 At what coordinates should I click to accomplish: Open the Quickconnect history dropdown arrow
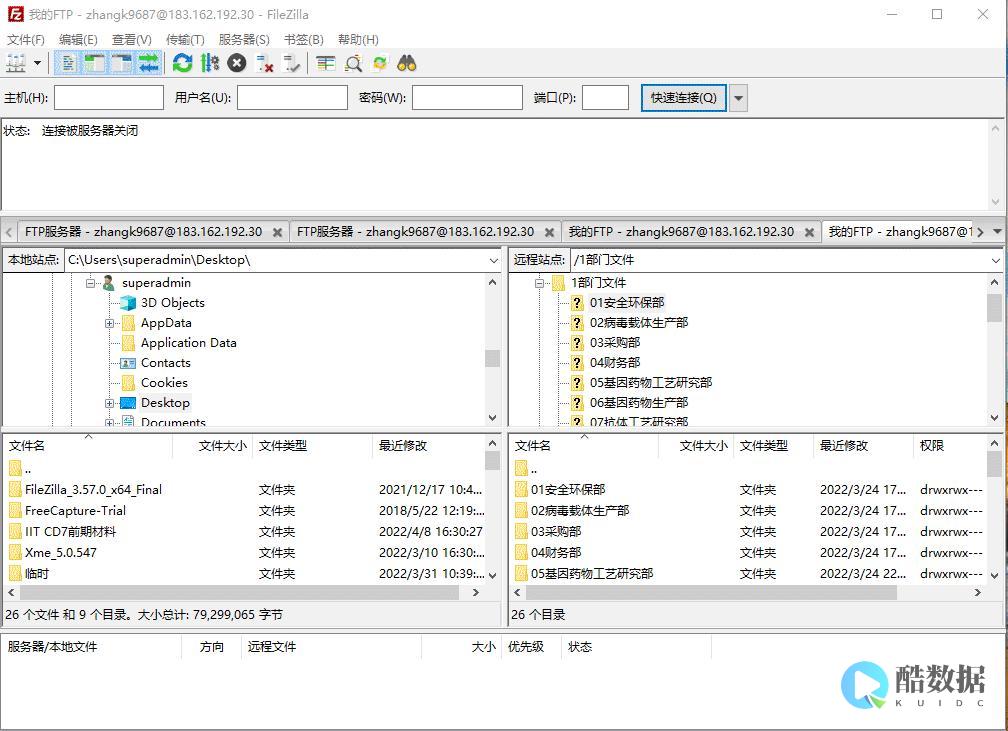tap(739, 98)
